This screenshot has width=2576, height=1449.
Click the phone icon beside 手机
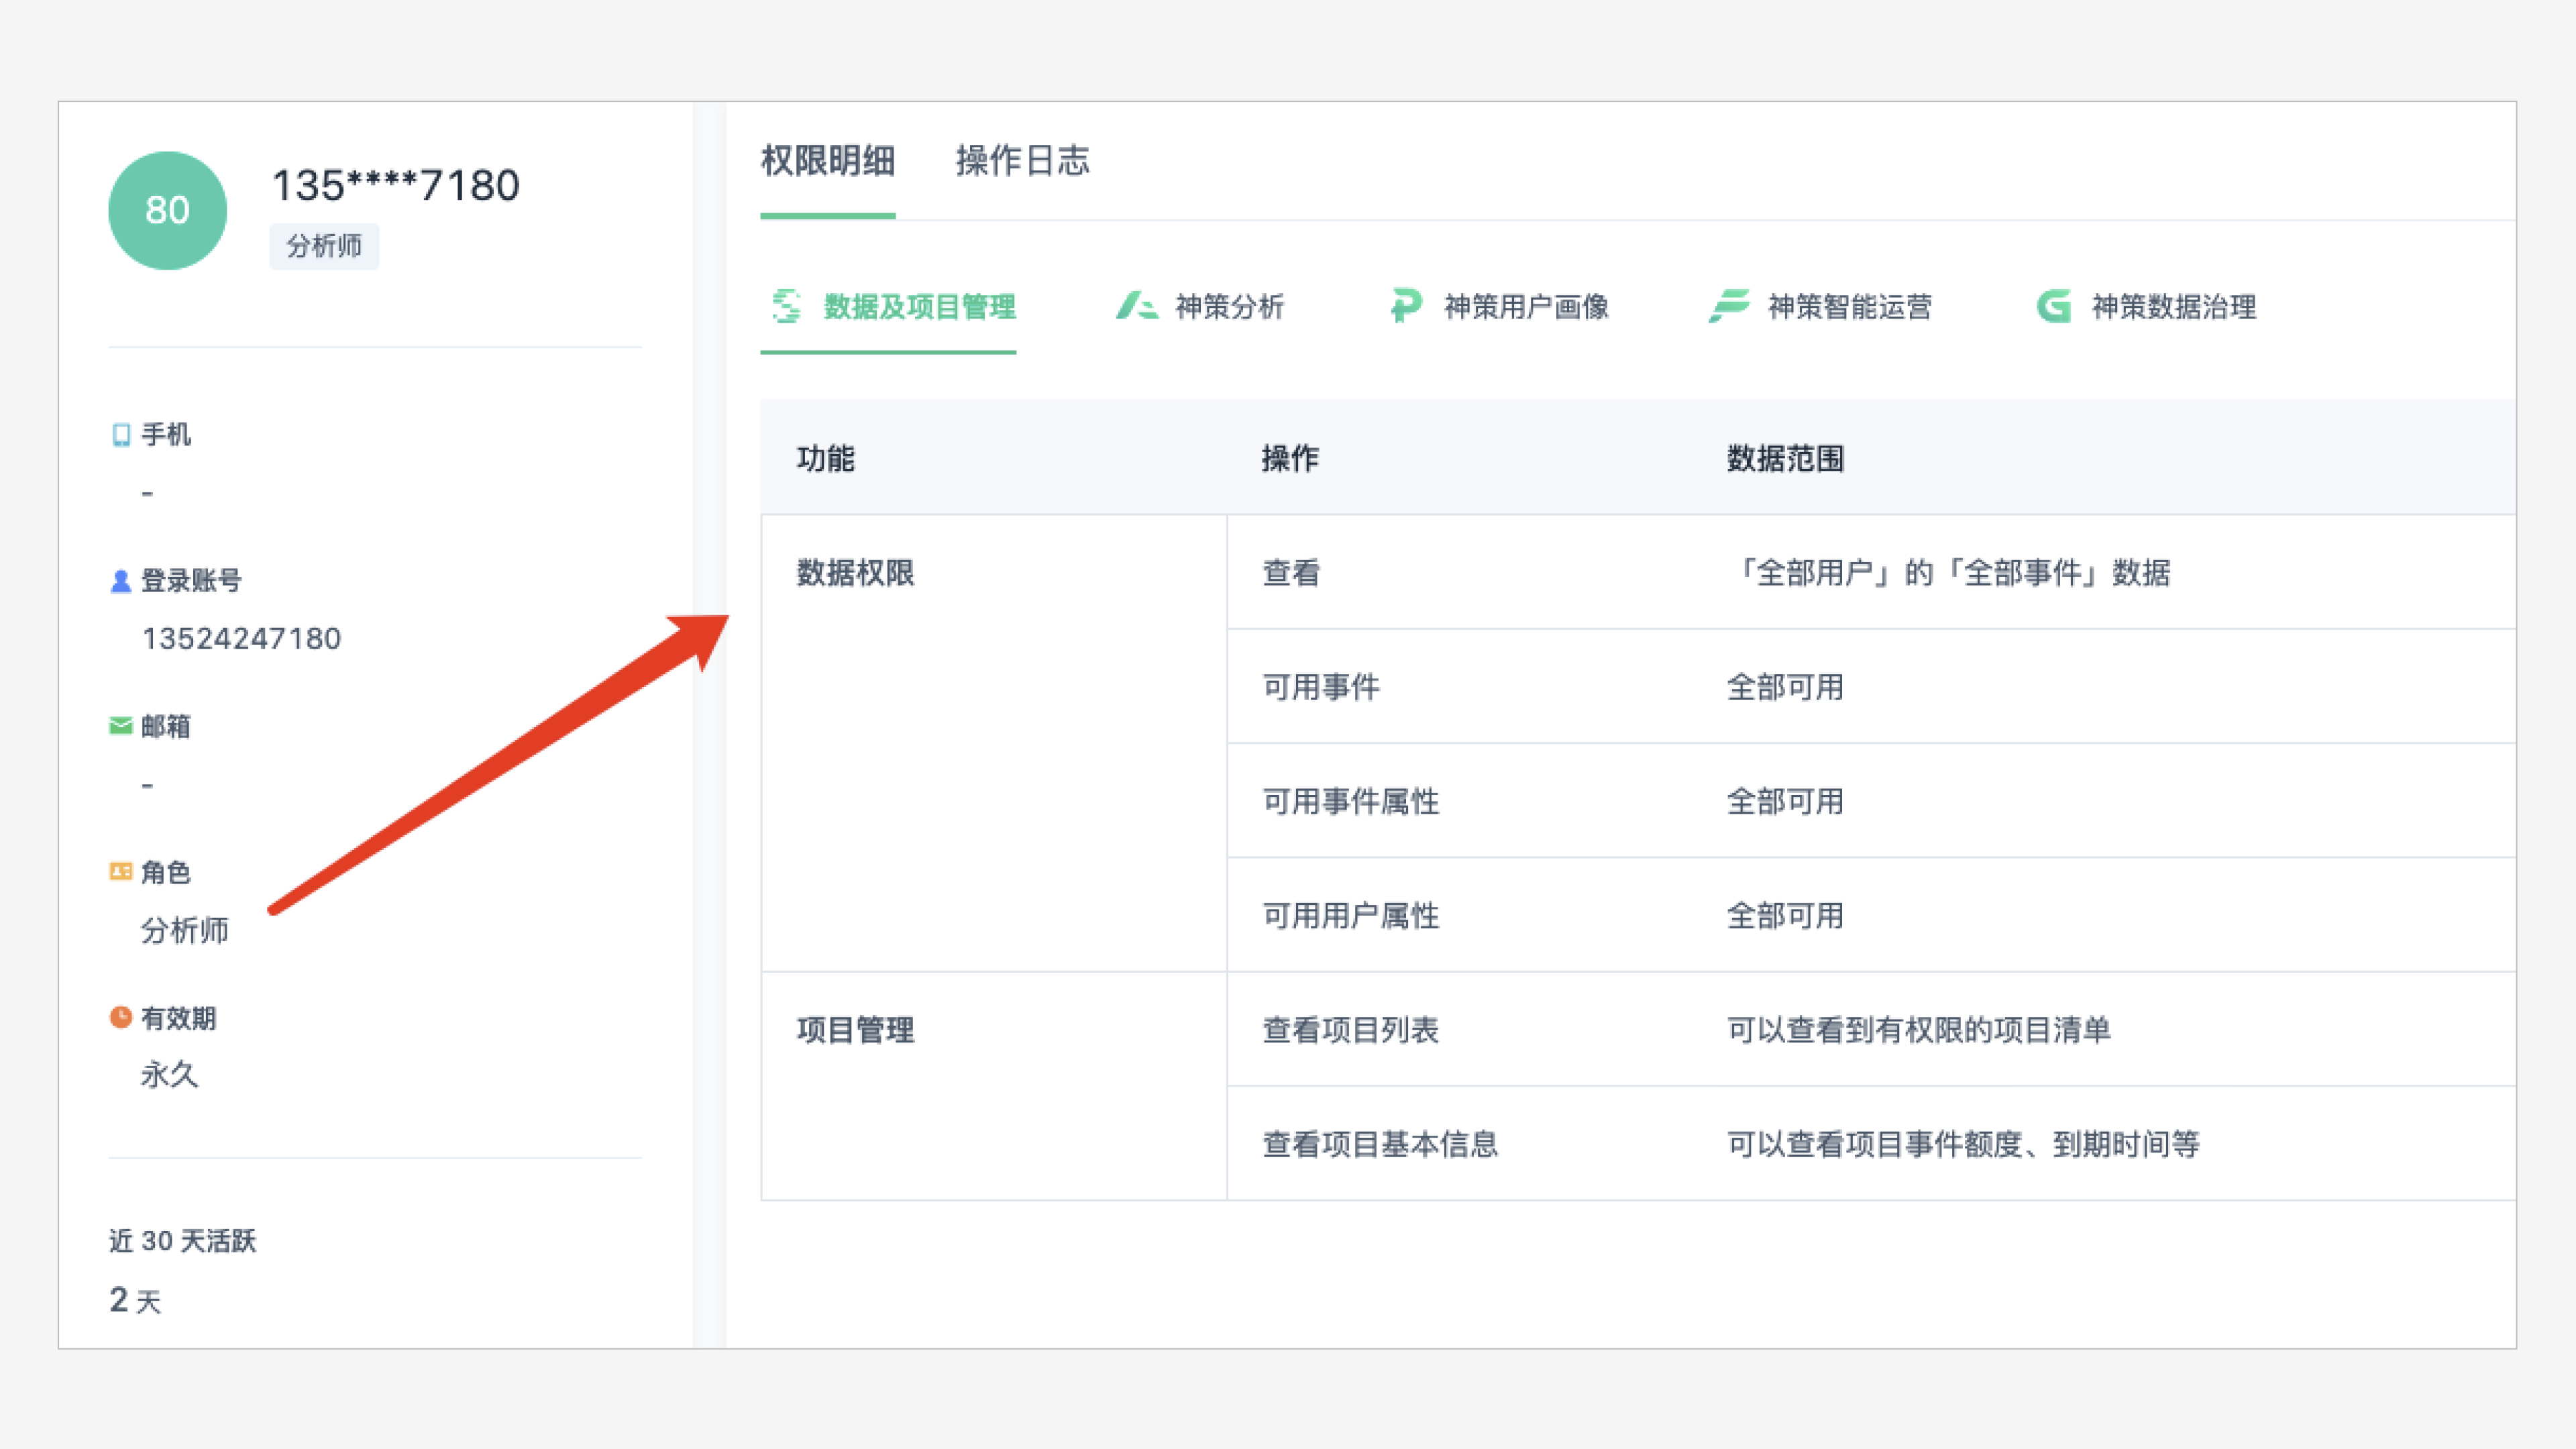tap(121, 435)
